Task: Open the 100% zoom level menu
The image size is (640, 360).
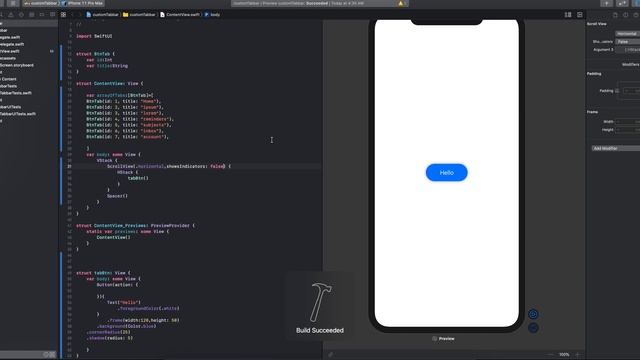Action: pos(564,355)
